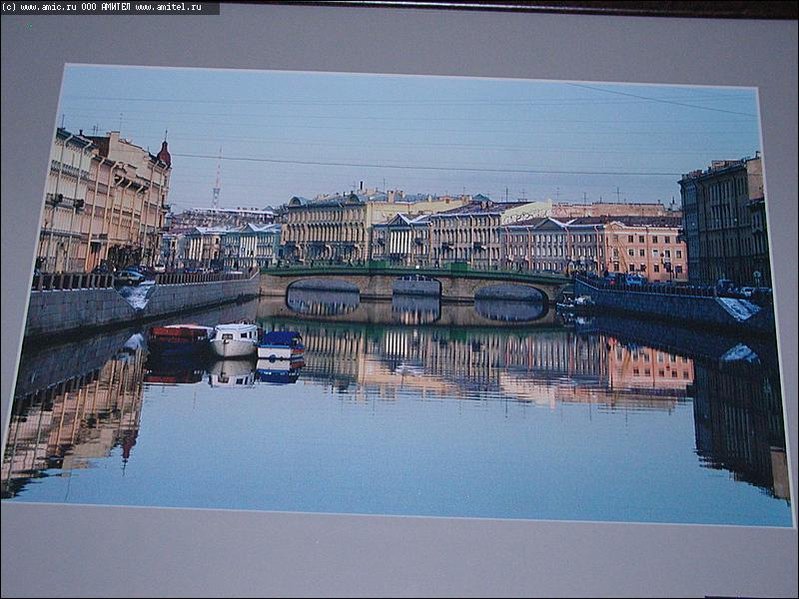
Task: Click the red-domed tower on left building
Action: 163,153
